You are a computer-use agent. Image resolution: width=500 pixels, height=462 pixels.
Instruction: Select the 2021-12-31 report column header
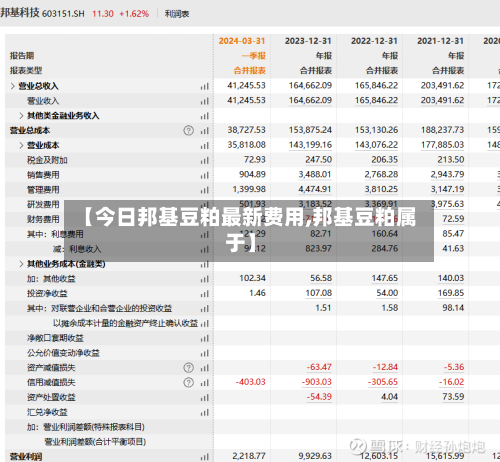[440, 41]
